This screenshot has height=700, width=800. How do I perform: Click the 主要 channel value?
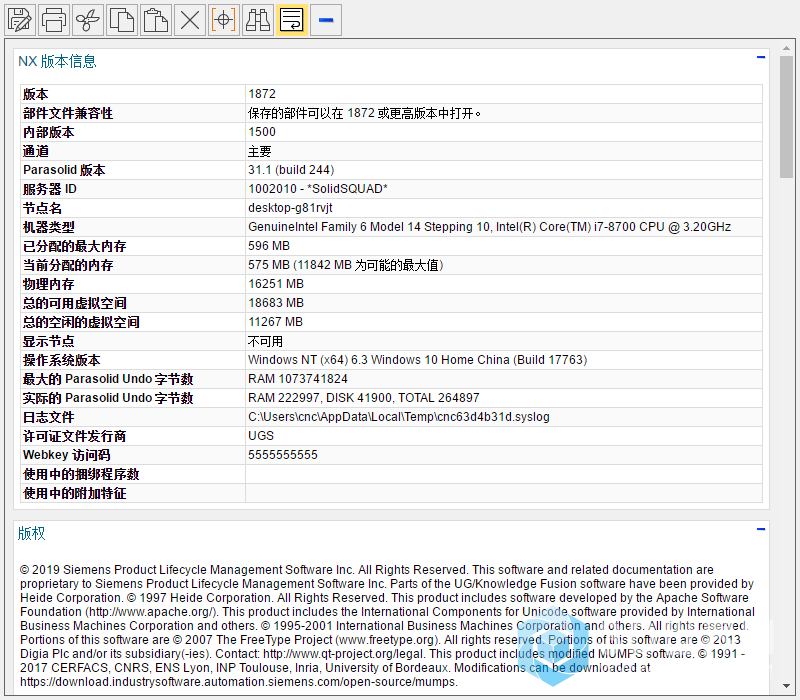260,151
